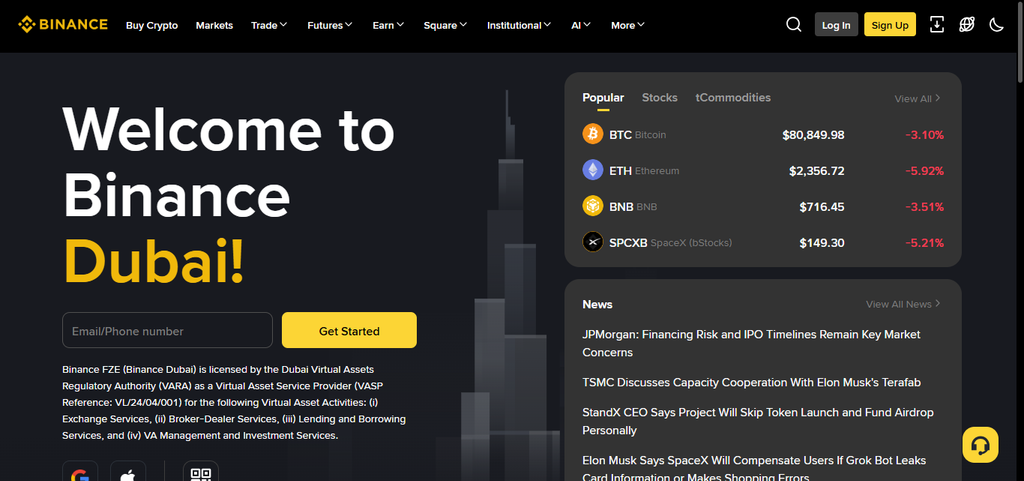Open View All markets link

tap(918, 99)
